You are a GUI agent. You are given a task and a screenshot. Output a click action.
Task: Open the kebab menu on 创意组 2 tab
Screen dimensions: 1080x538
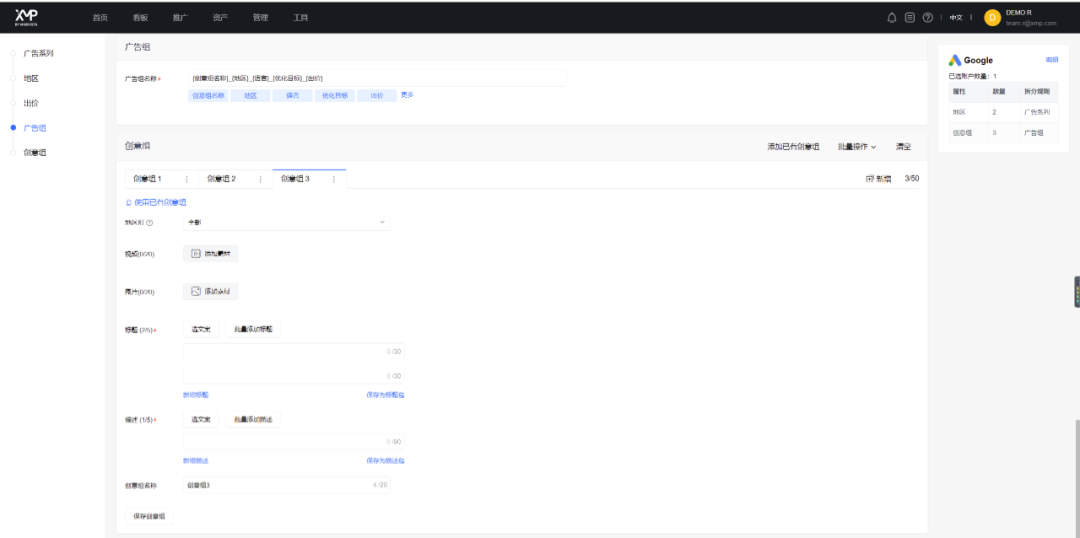click(x=260, y=179)
